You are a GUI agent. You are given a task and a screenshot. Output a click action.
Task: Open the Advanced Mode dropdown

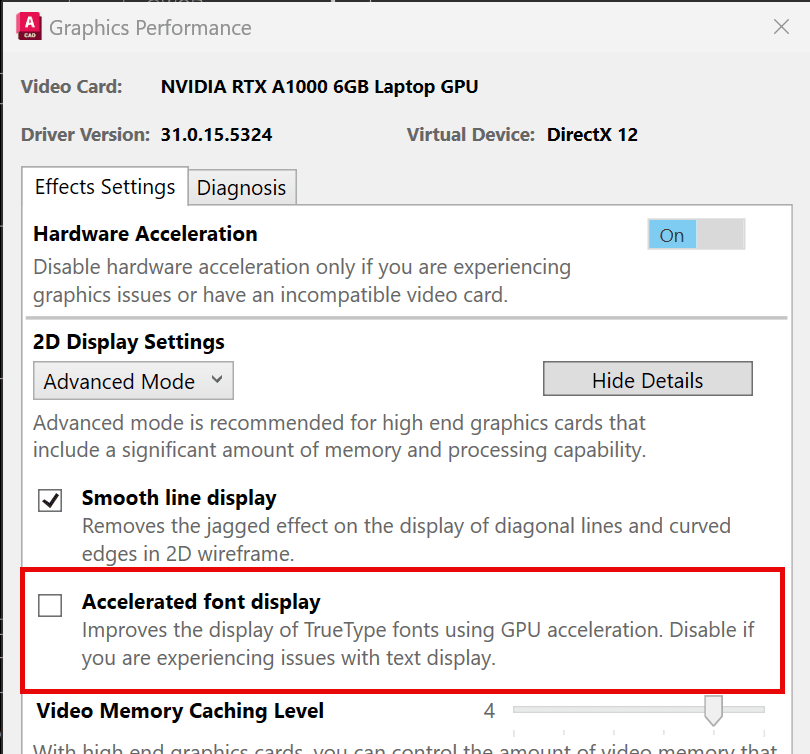(x=133, y=381)
